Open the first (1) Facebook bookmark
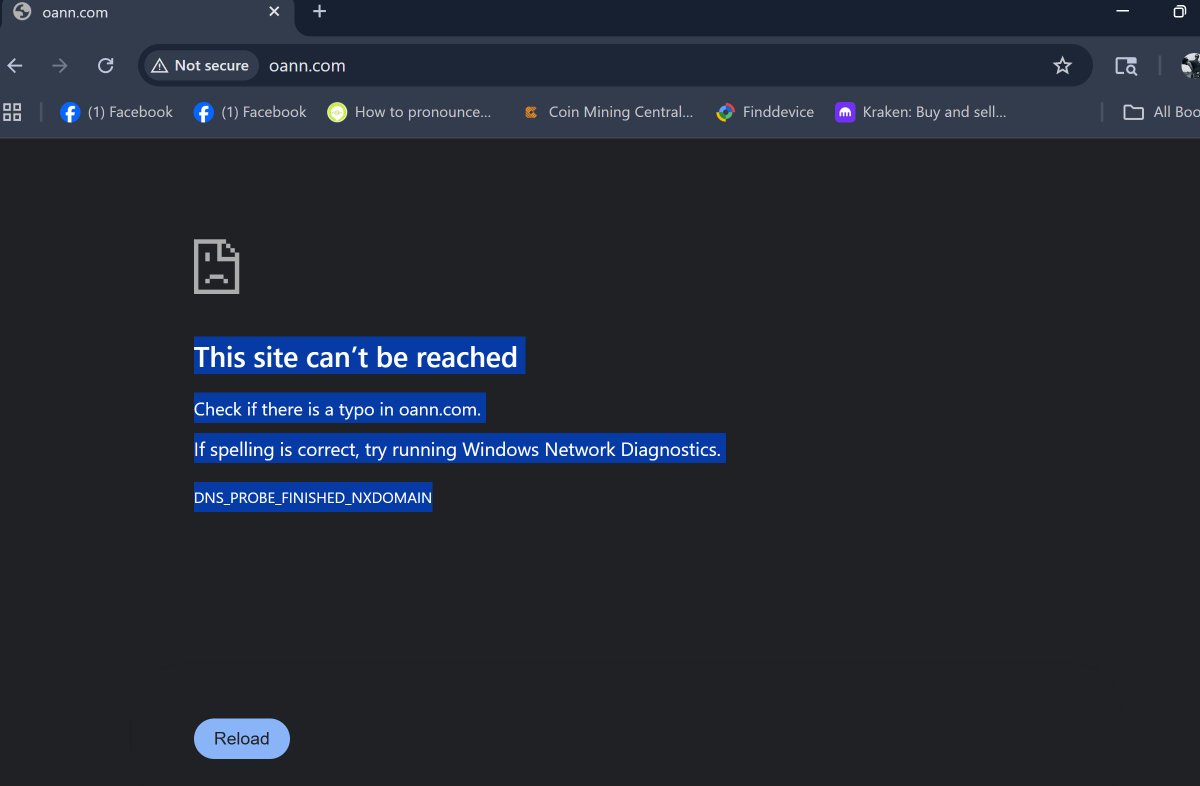The image size is (1200, 786). click(117, 112)
